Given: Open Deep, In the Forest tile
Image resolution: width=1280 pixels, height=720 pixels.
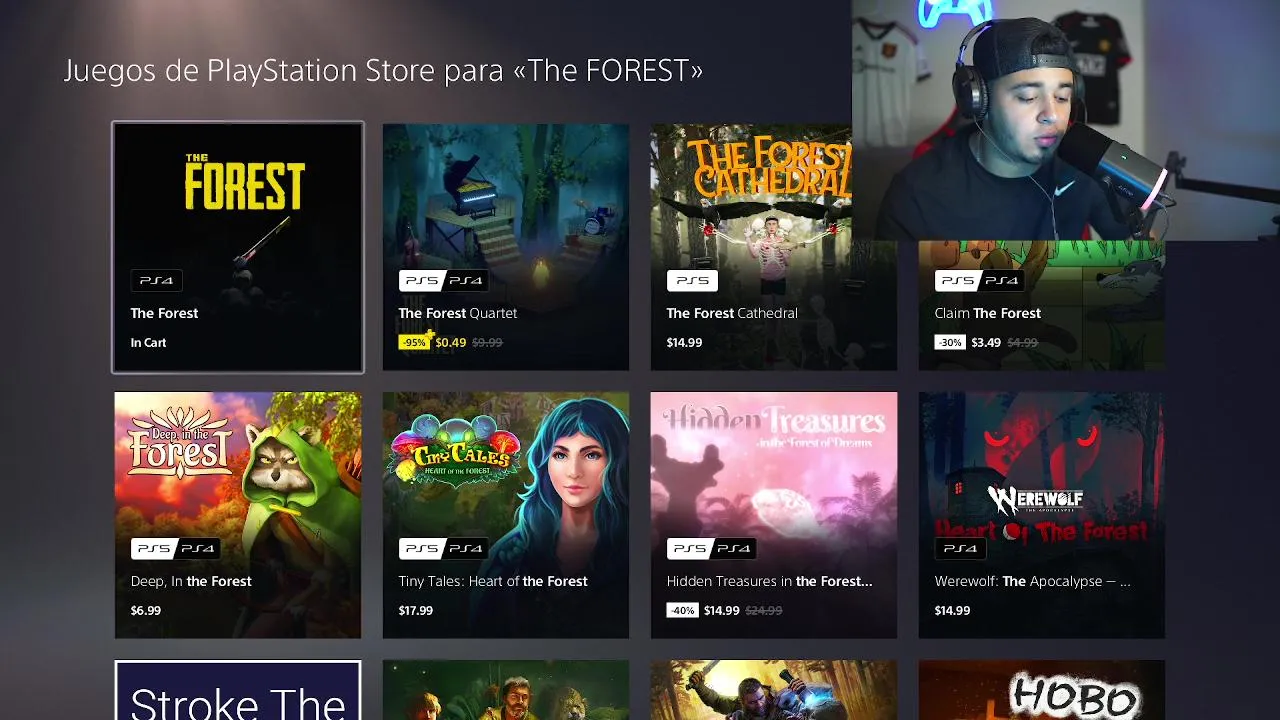Looking at the screenshot, I should (238, 515).
